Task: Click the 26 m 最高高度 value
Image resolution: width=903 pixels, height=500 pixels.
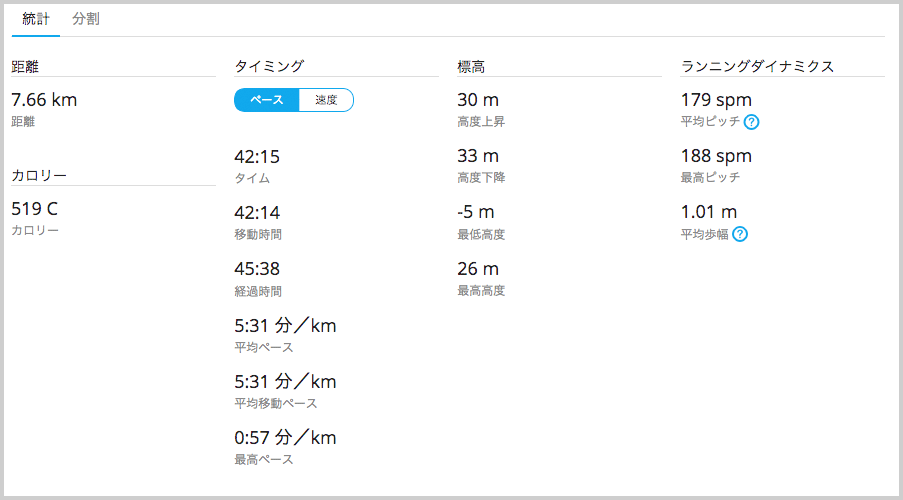Action: click(478, 269)
